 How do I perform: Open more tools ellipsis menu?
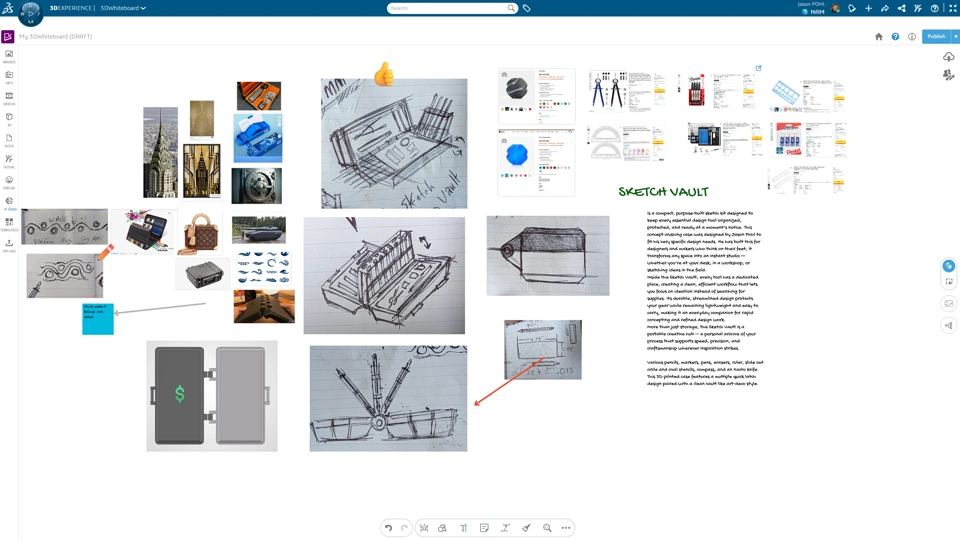tap(566, 528)
